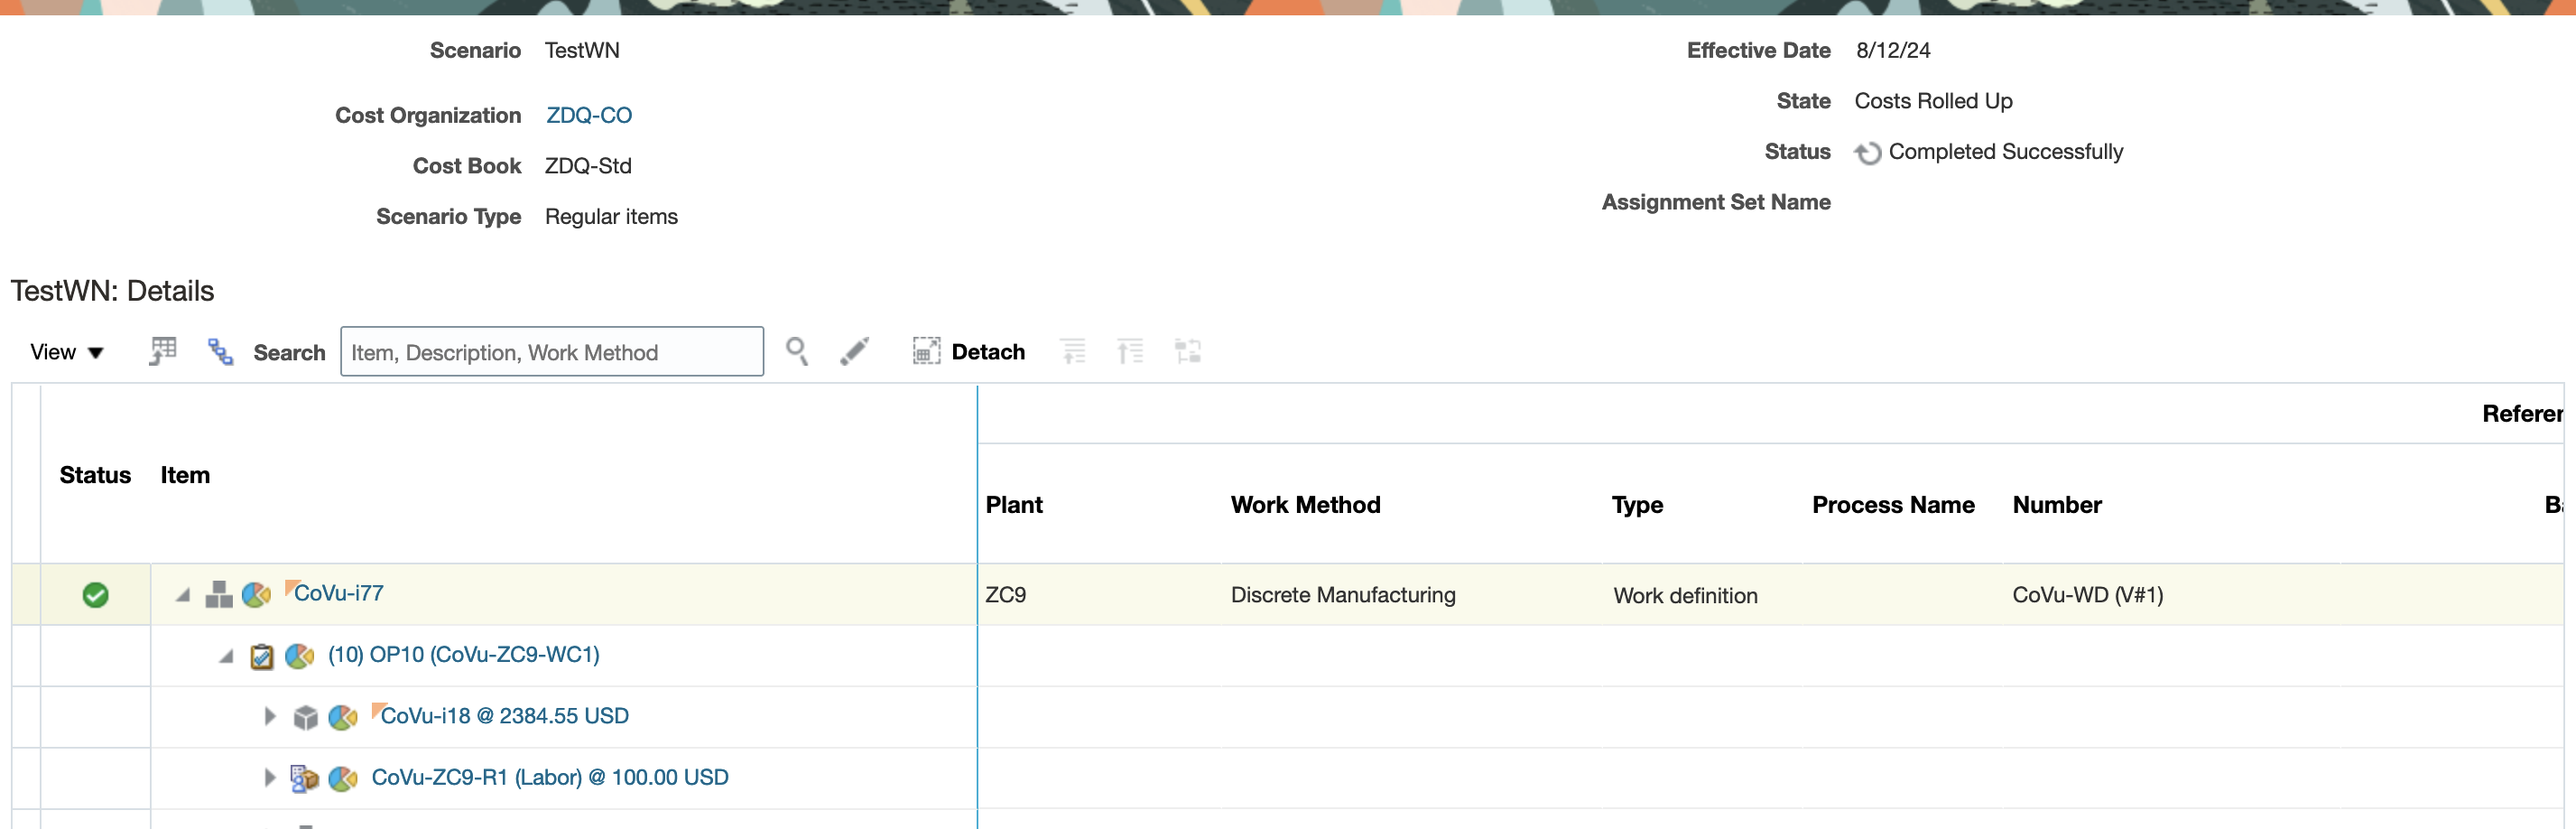Viewport: 2576px width, 829px height.
Task: Click the hierarchy structure icon beside Search
Action: tap(219, 352)
